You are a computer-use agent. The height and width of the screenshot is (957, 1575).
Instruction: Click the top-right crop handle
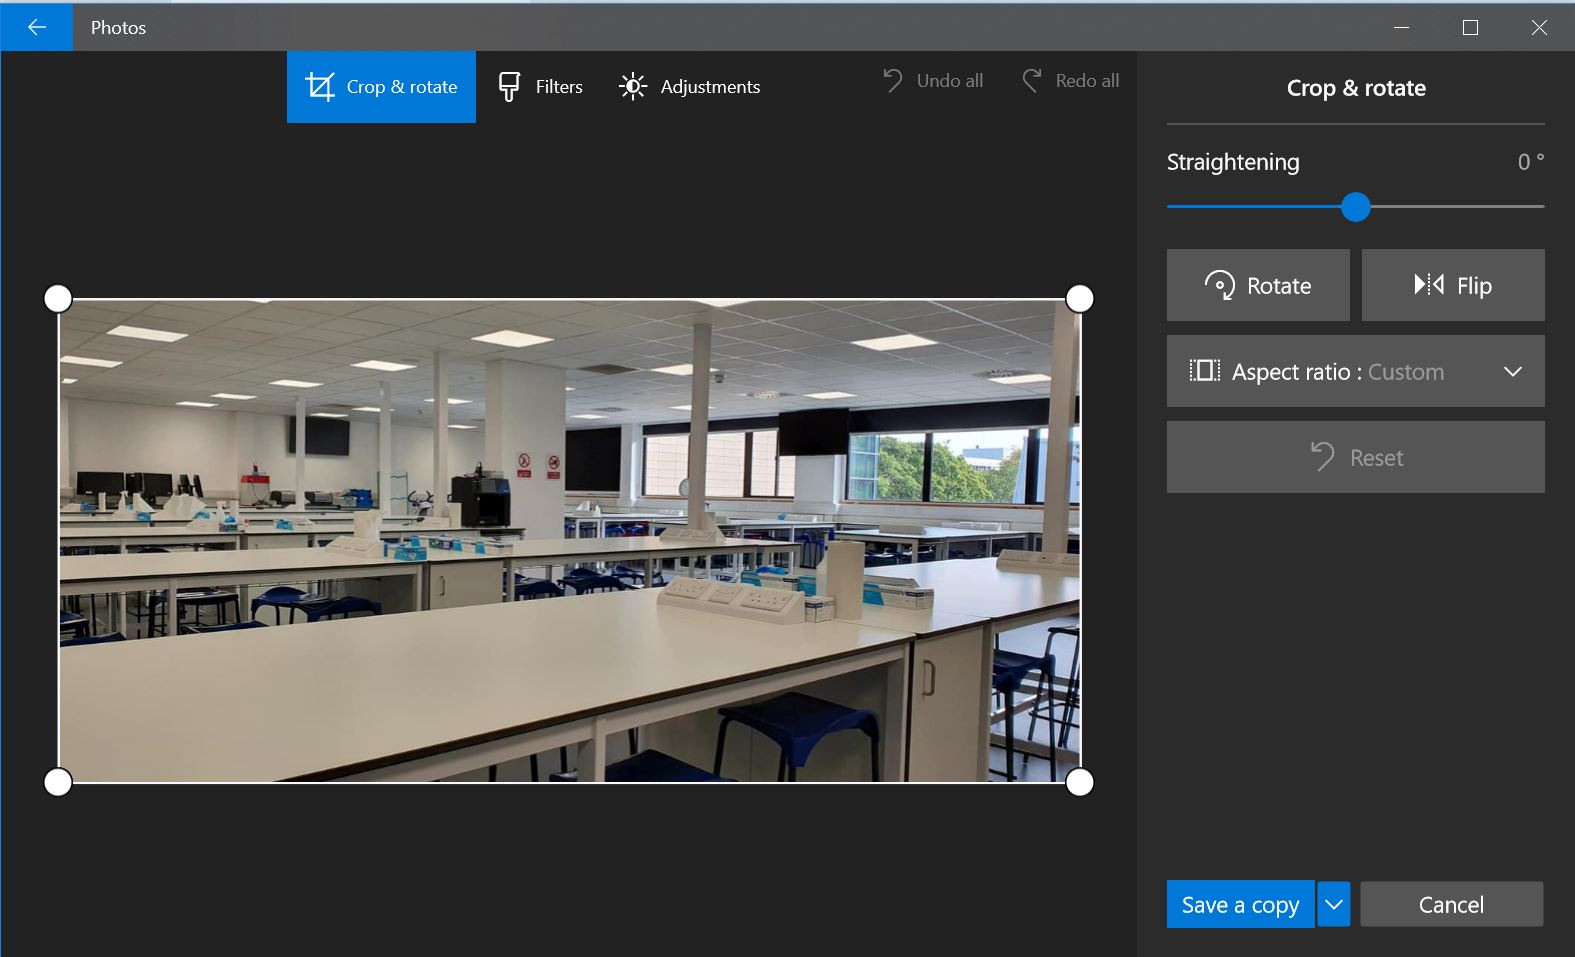(x=1080, y=299)
